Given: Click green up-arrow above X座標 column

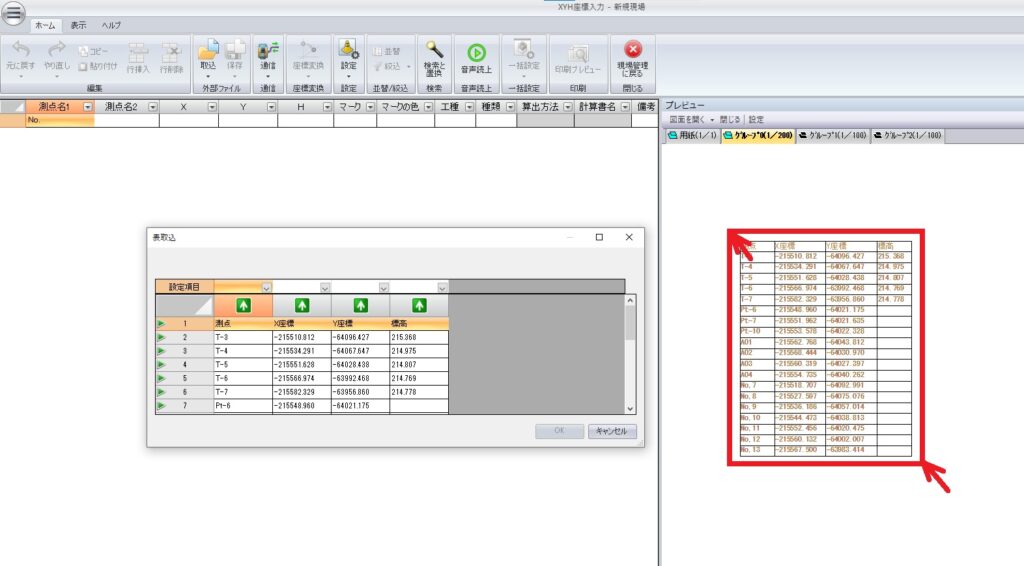Looking at the screenshot, I should pyautogui.click(x=301, y=304).
